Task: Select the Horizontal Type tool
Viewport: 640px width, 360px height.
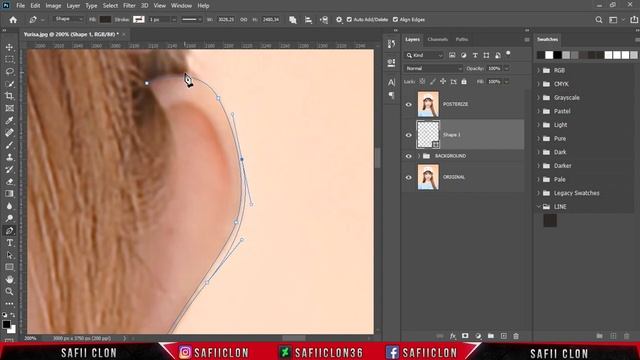Action: [x=9, y=243]
